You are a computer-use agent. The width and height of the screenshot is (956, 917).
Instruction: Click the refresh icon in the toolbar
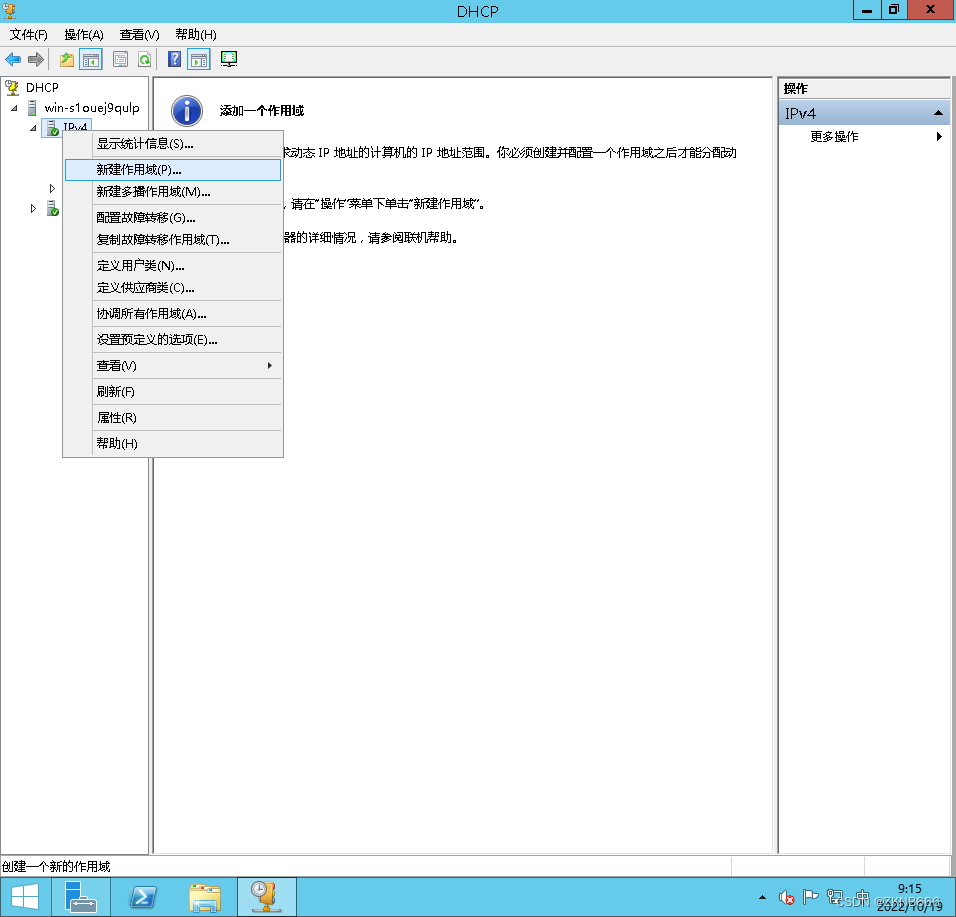pyautogui.click(x=145, y=59)
